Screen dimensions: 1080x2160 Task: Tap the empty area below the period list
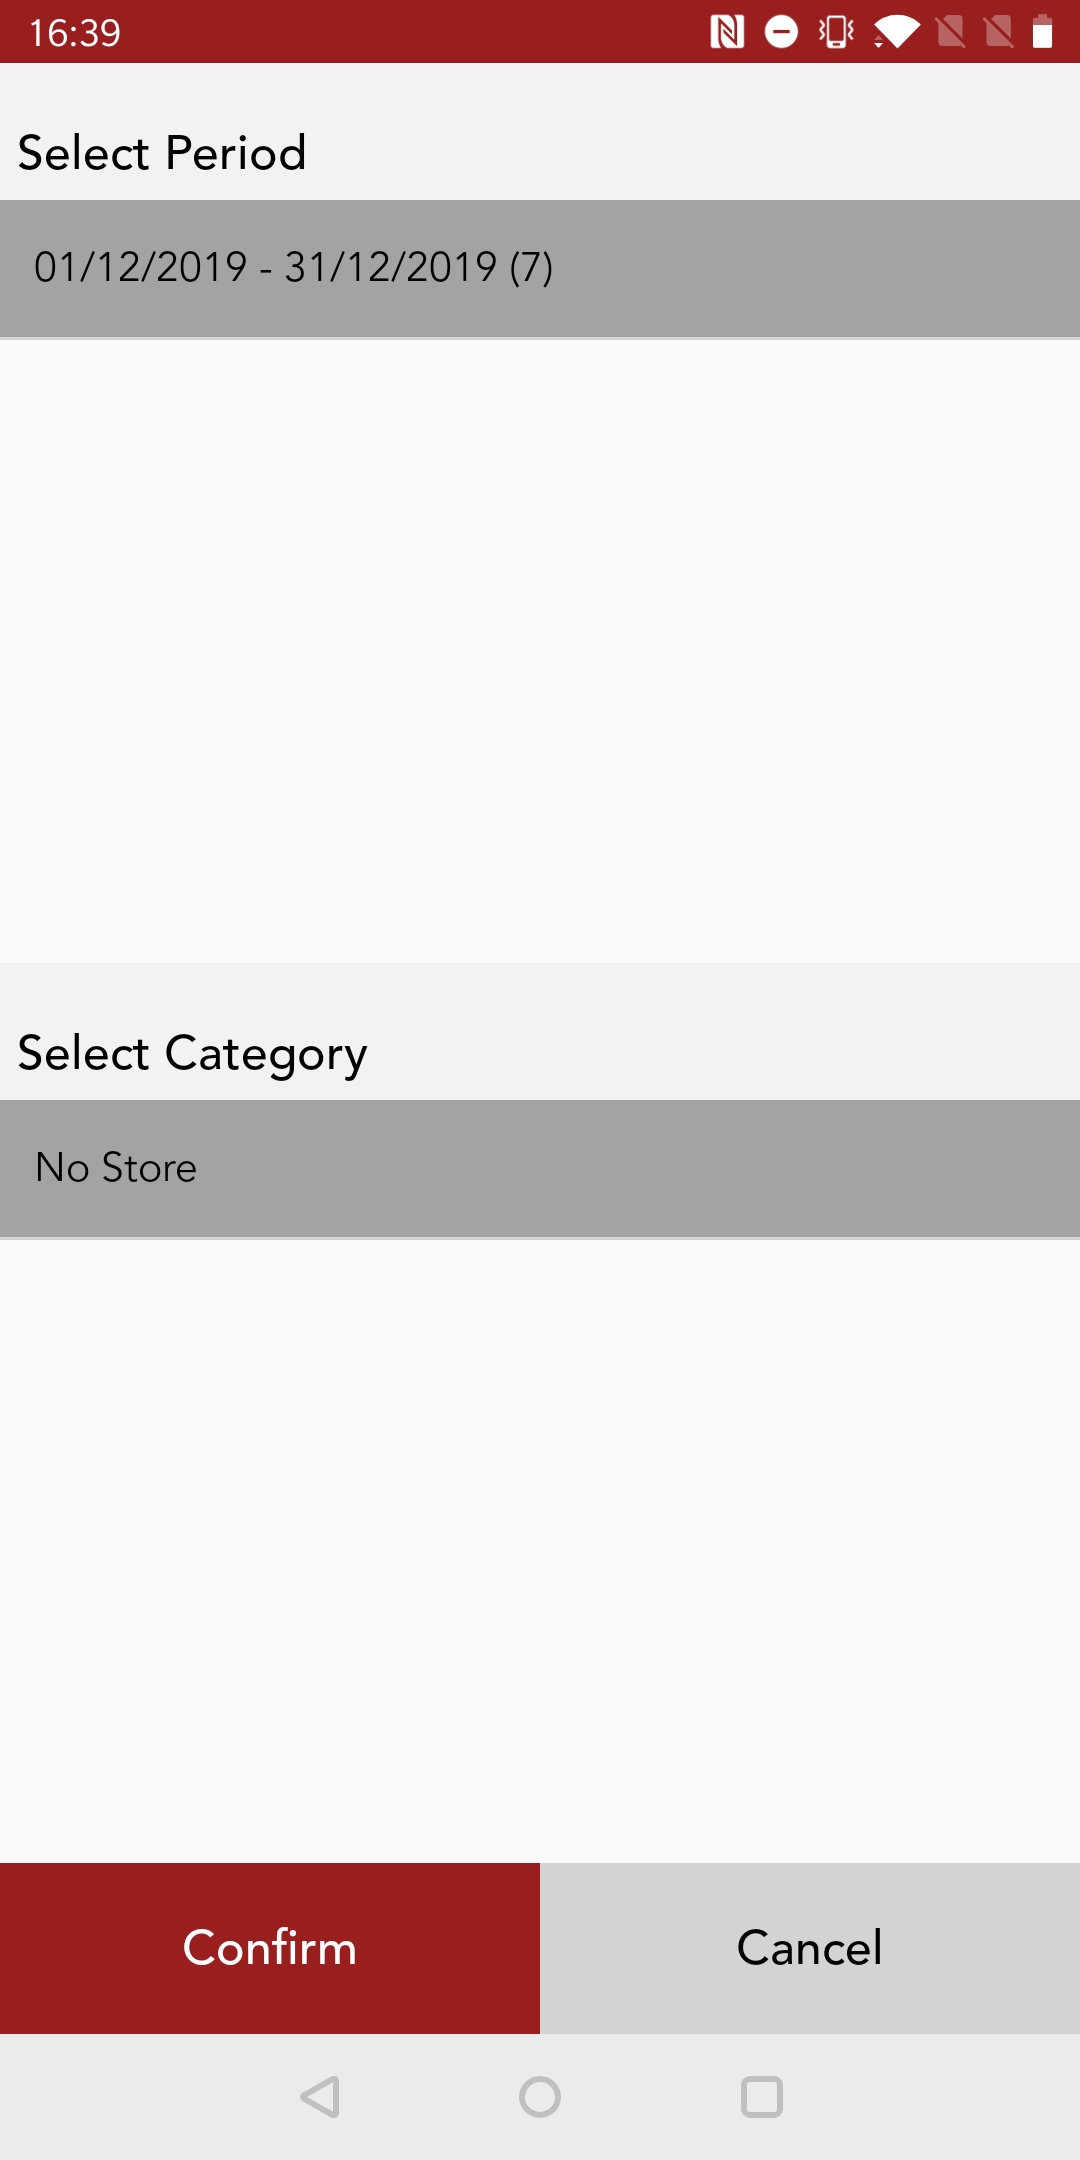coord(540,650)
